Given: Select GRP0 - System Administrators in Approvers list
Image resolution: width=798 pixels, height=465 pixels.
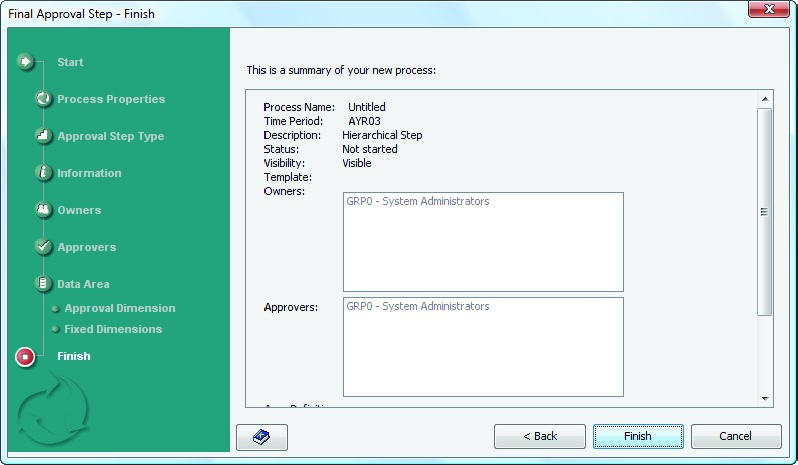Looking at the screenshot, I should 418,307.
